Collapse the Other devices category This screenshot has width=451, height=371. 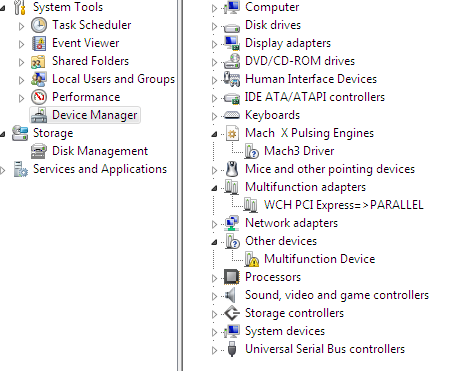pos(214,242)
